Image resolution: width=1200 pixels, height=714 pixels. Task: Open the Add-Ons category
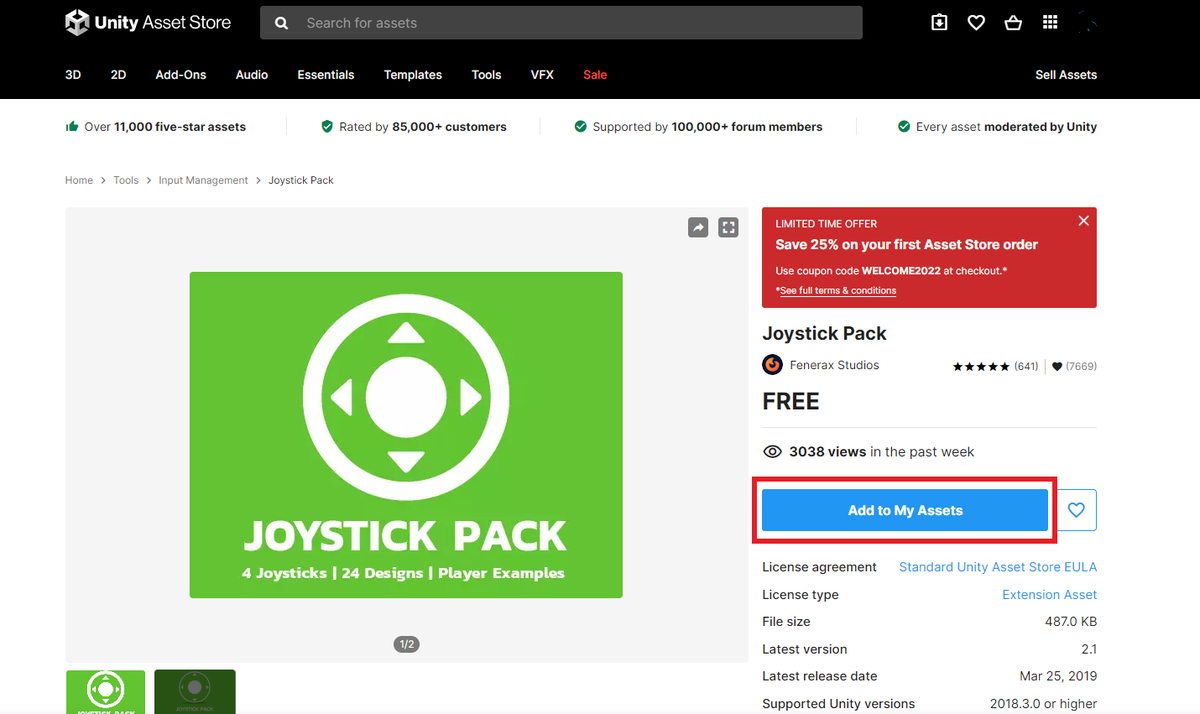coord(180,75)
